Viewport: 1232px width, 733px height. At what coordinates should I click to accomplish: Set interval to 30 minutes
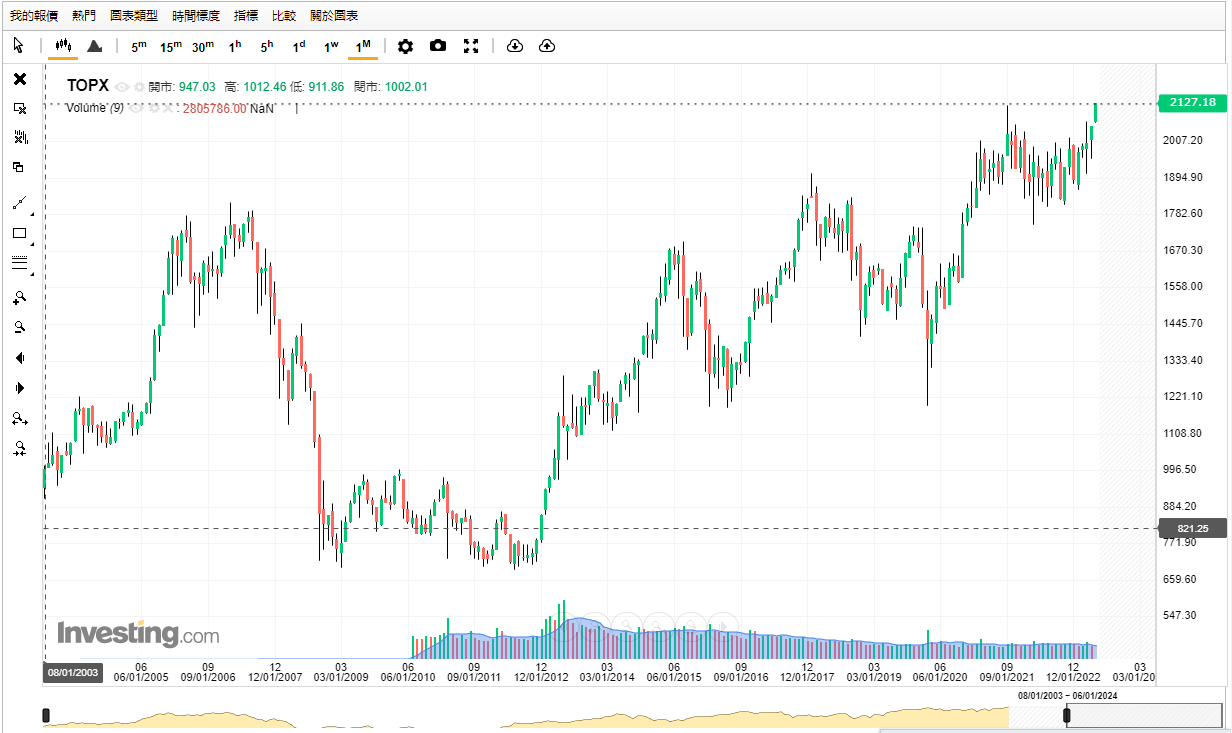click(203, 46)
